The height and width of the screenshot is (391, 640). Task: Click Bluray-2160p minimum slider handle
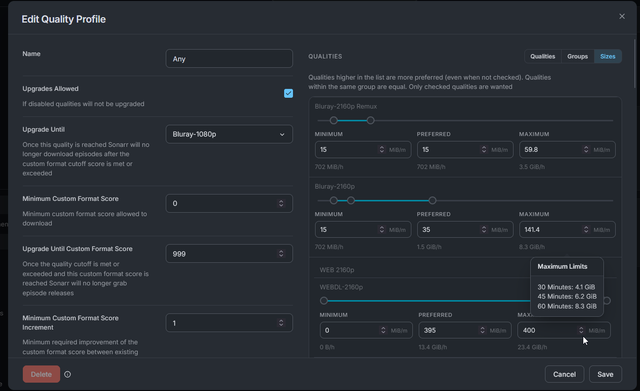(333, 200)
